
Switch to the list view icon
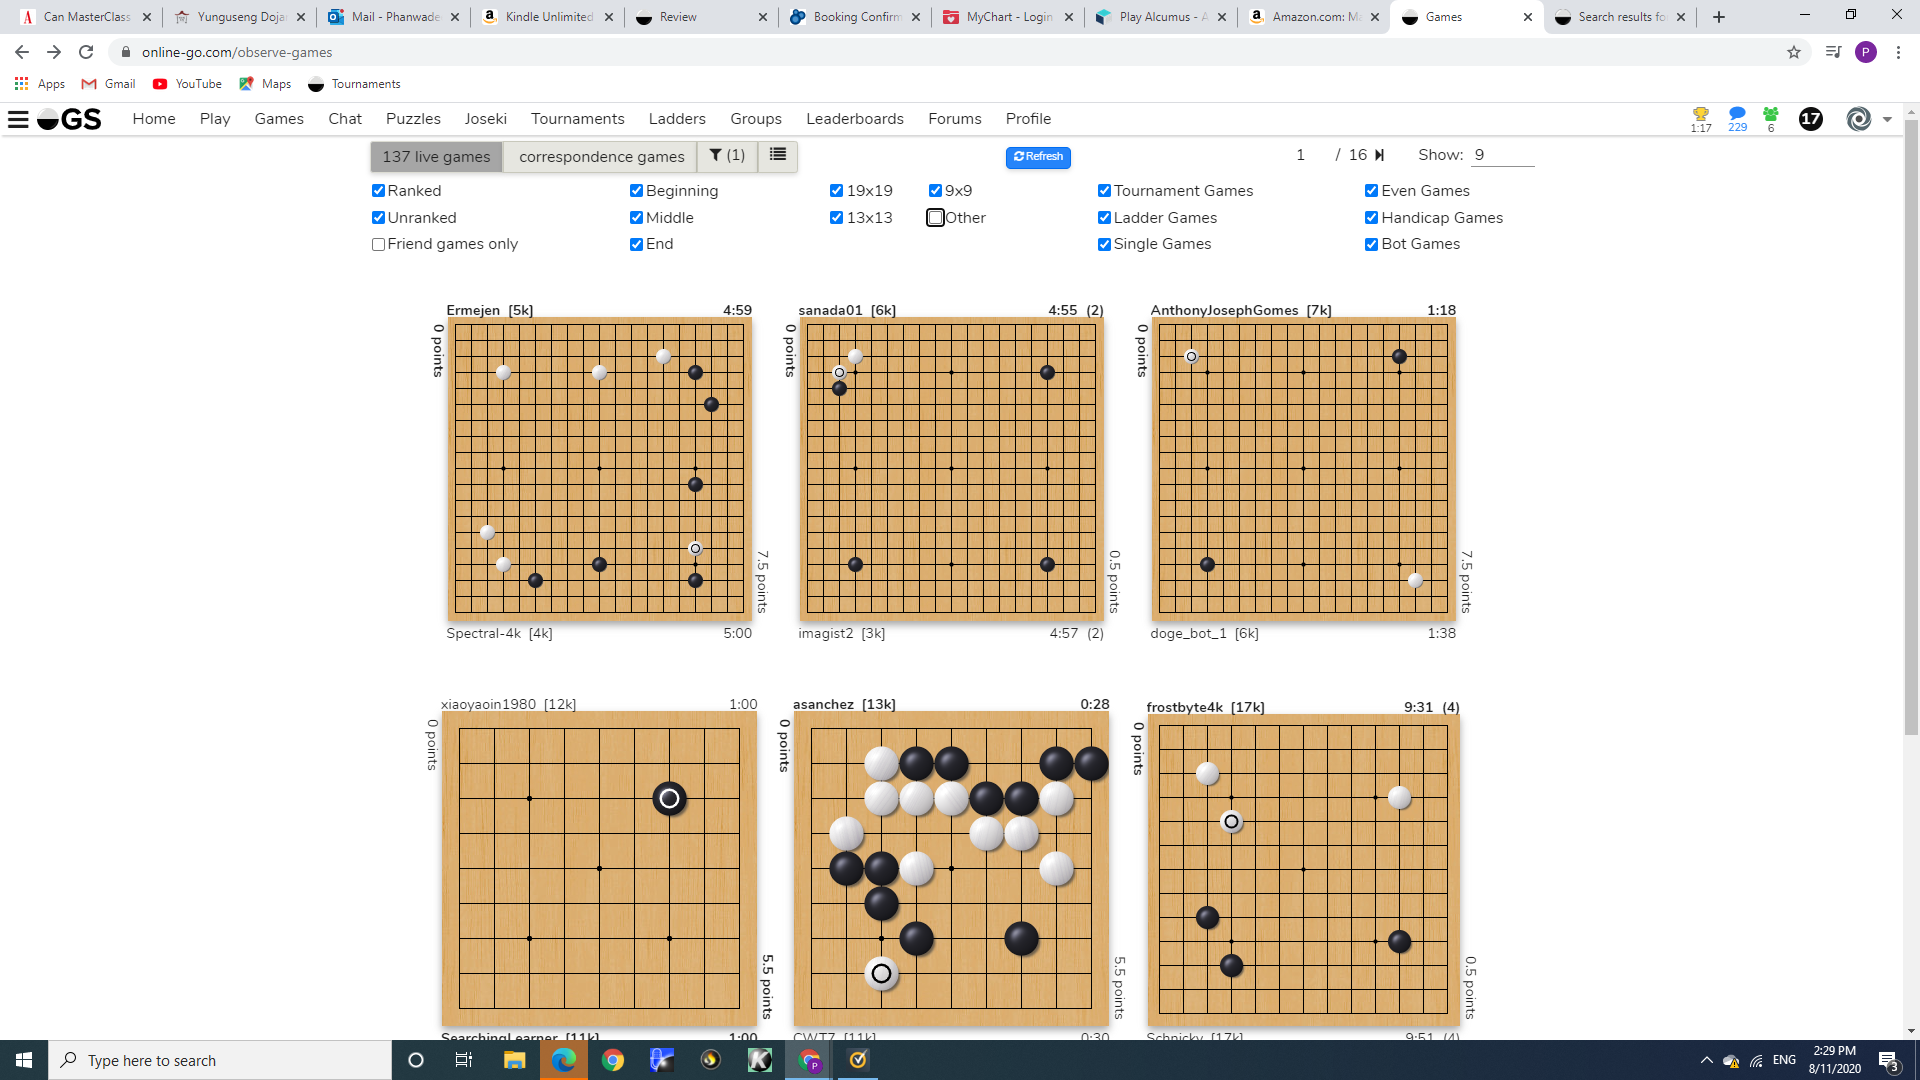(x=778, y=155)
